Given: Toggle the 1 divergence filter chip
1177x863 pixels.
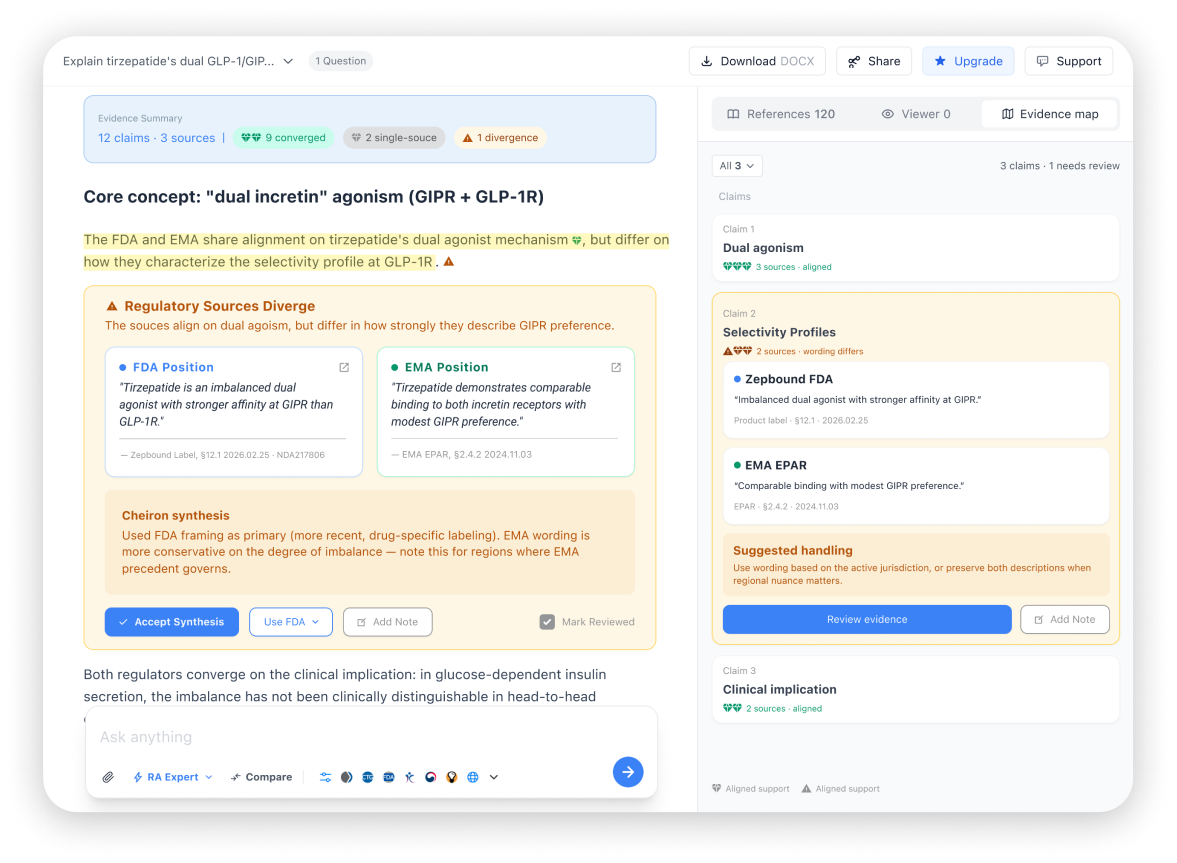Looking at the screenshot, I should 500,138.
